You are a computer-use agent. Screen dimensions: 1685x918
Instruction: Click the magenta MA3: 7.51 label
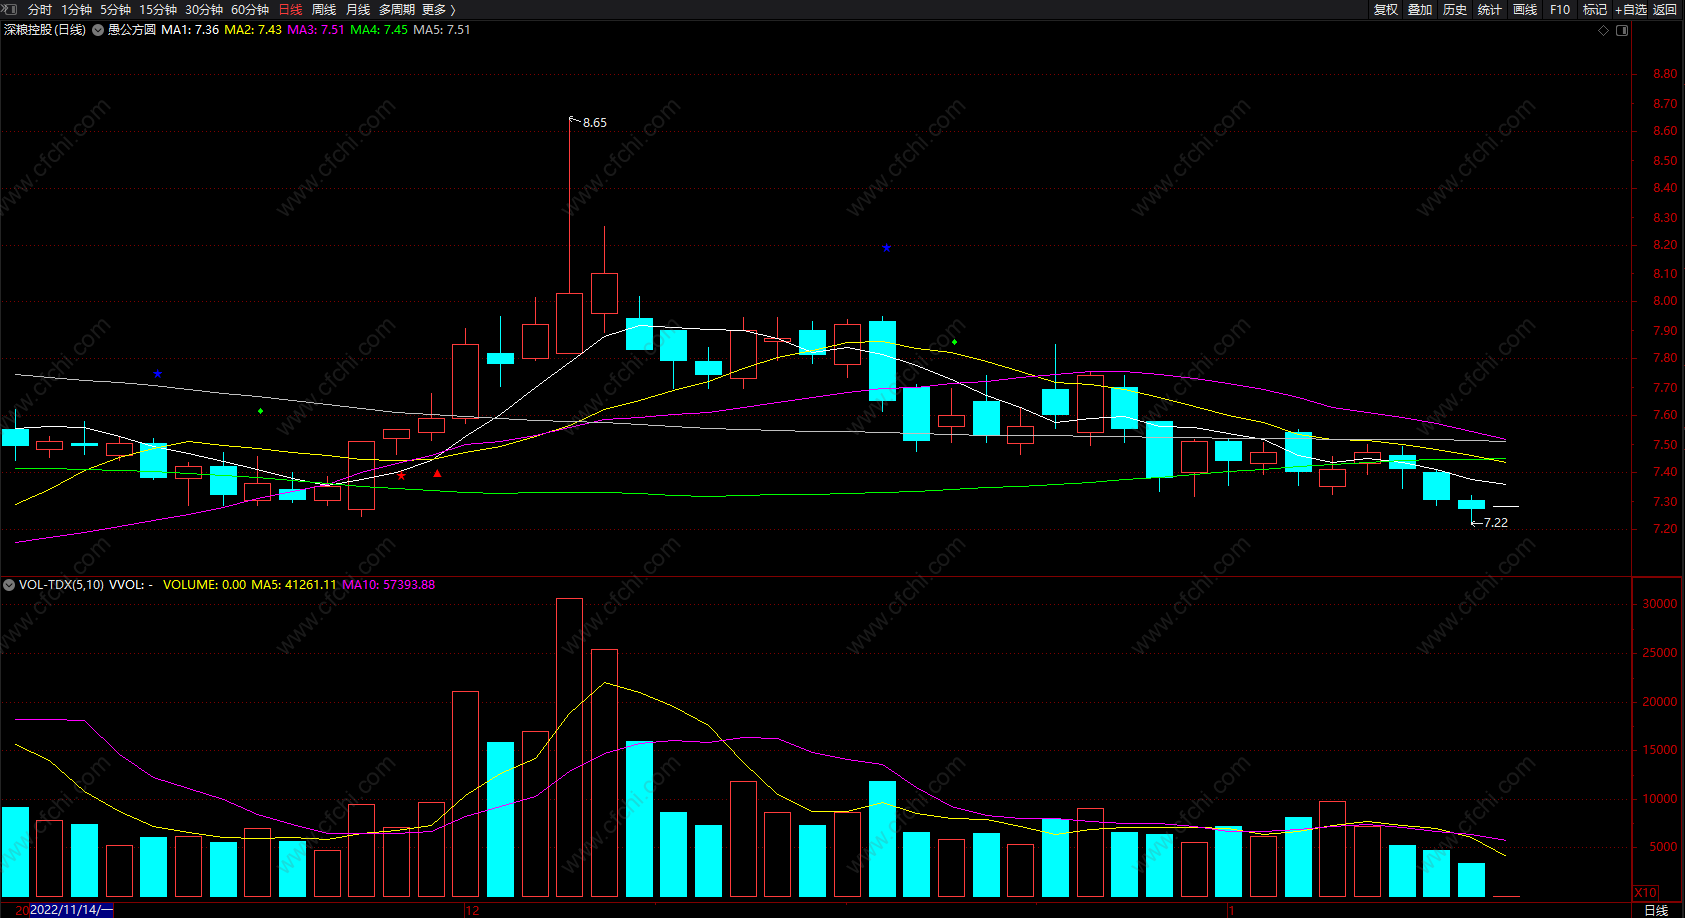click(x=316, y=30)
